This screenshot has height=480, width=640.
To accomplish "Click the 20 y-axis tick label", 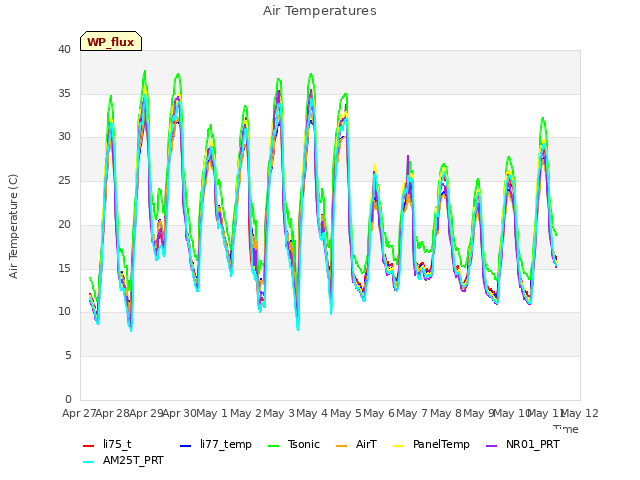I will pos(64,224).
